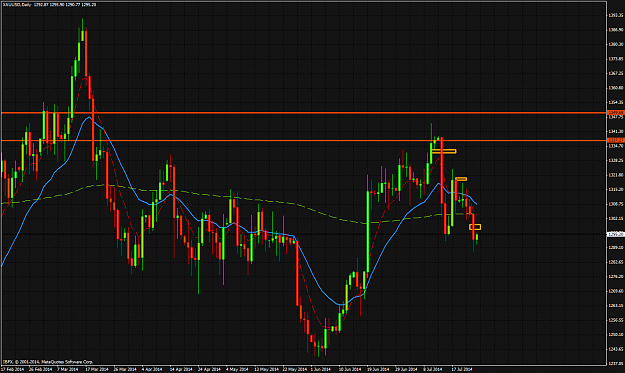Image resolution: width=625 pixels, height=373 pixels.
Task: Click the 1289.10 price scale label
Action: [x=616, y=247]
